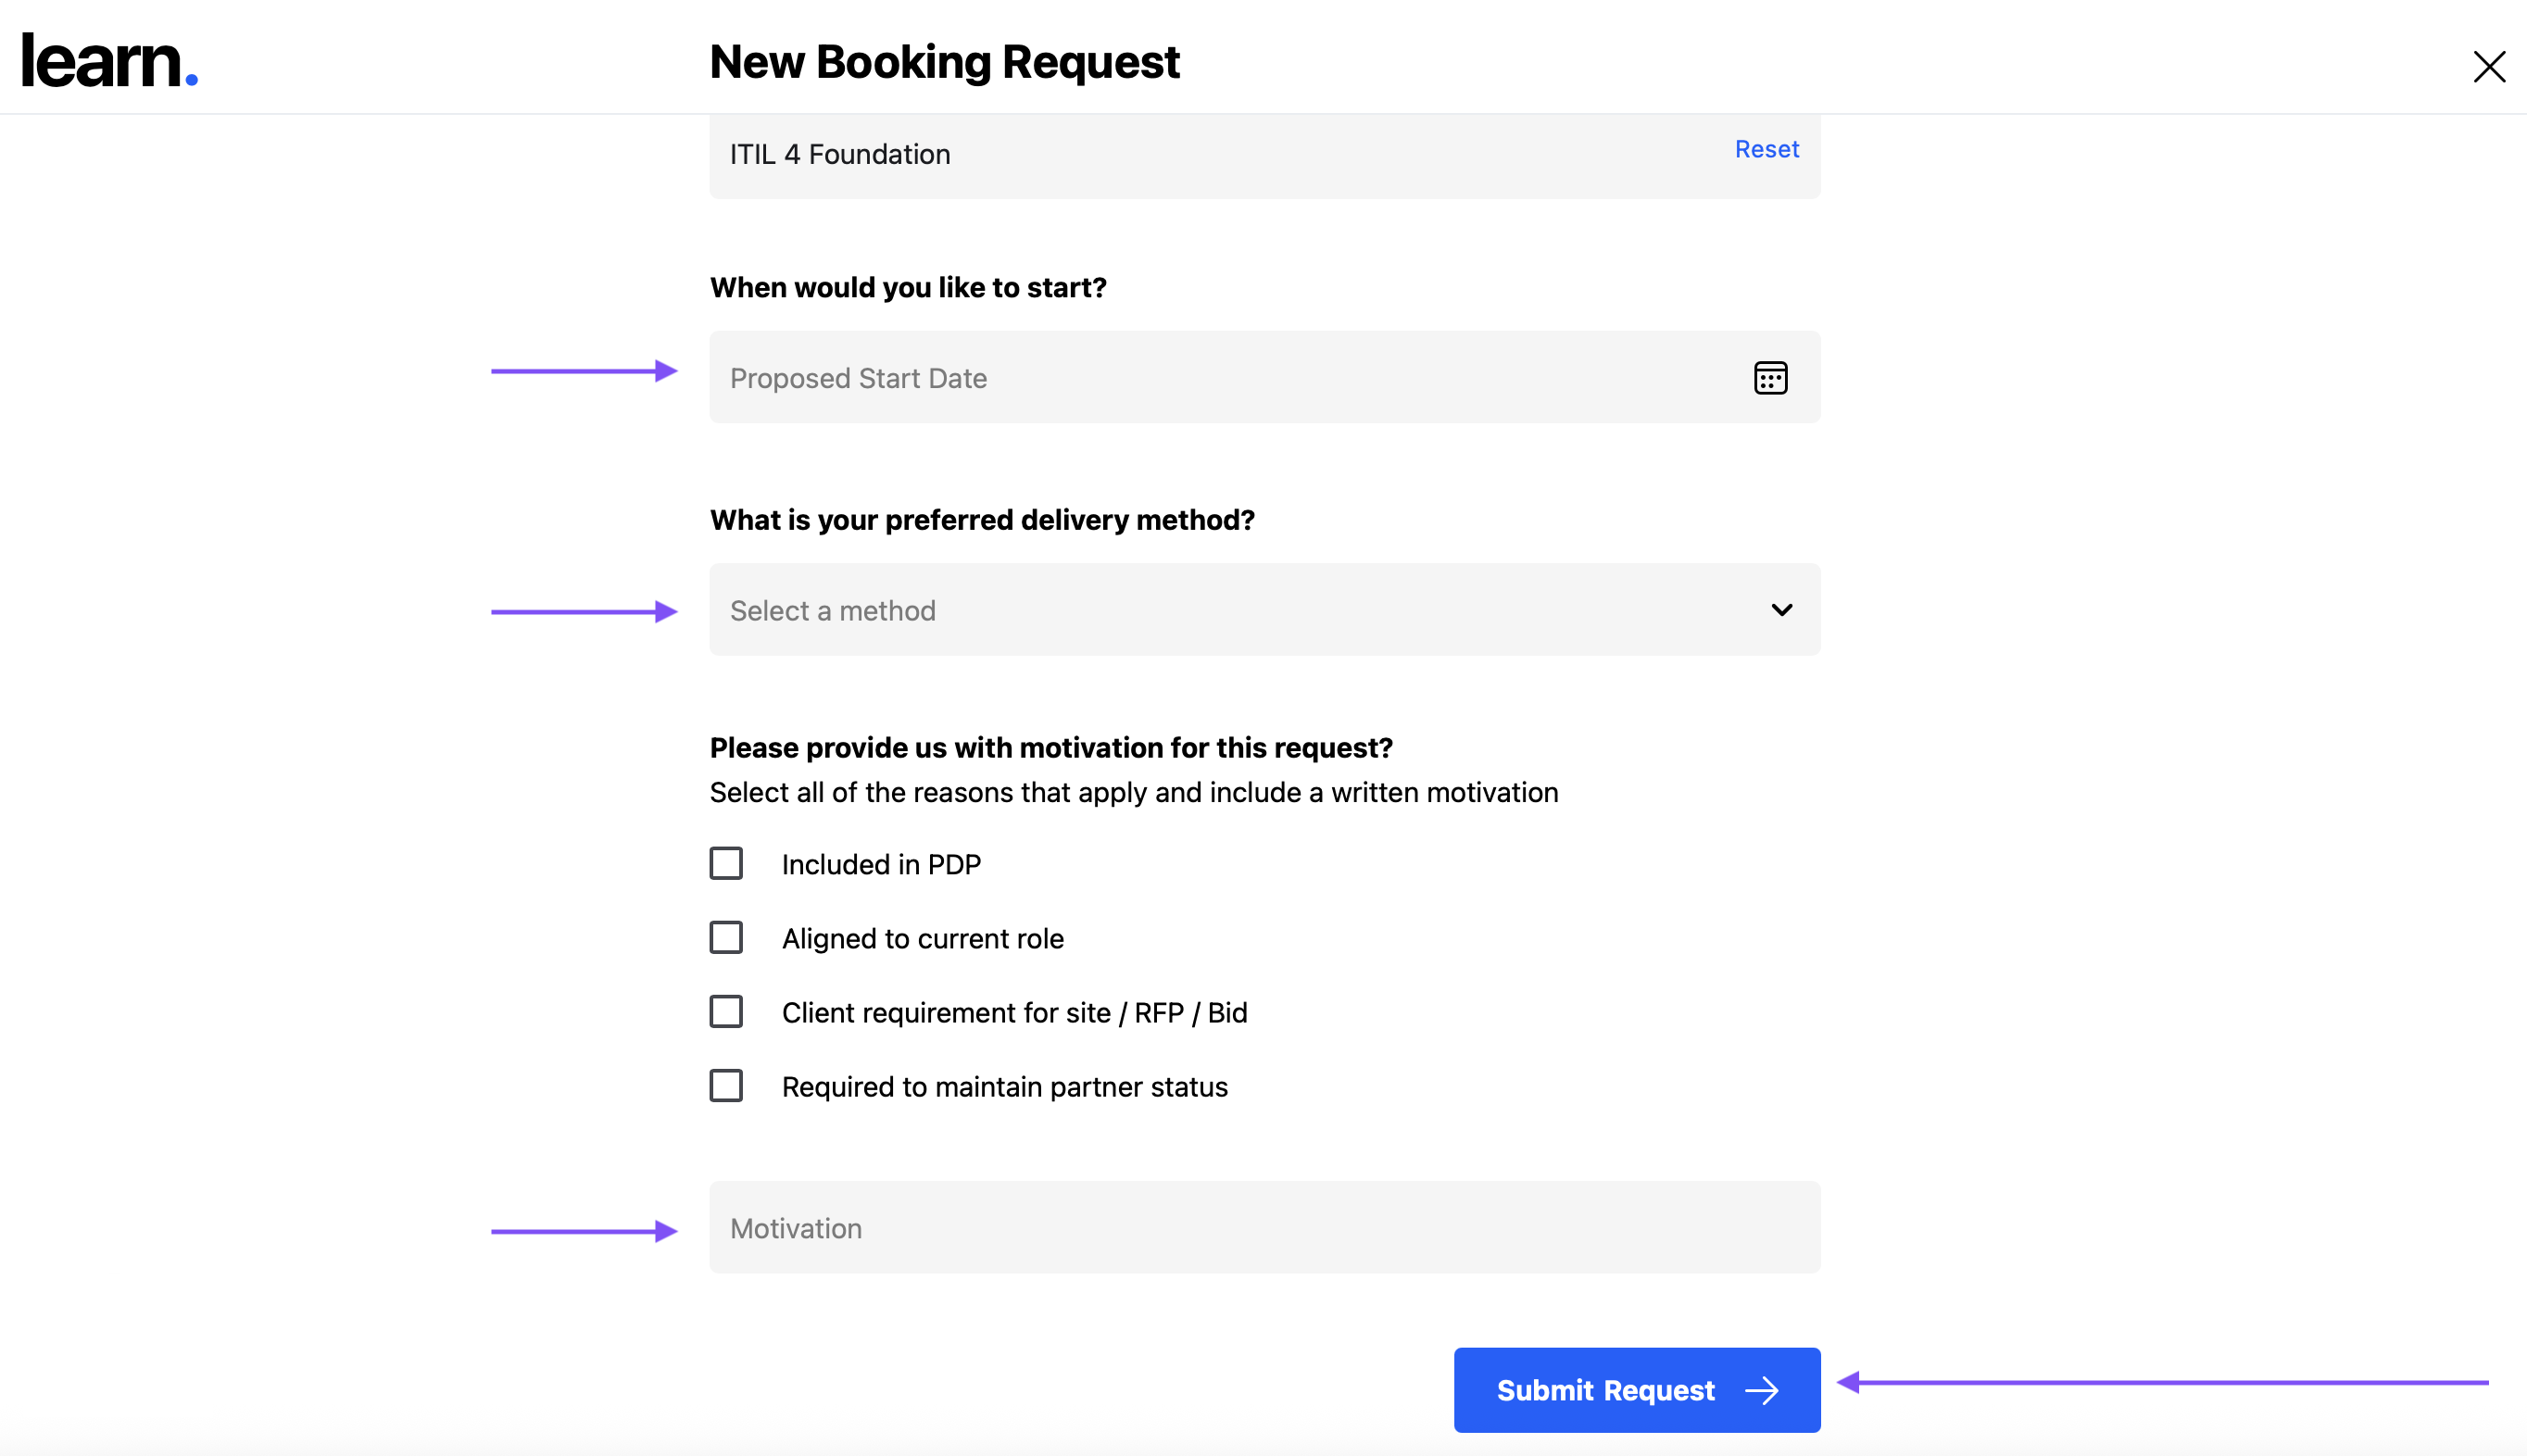This screenshot has height=1456, width=2527.
Task: Click into the Motivation text field
Action: tap(1264, 1227)
